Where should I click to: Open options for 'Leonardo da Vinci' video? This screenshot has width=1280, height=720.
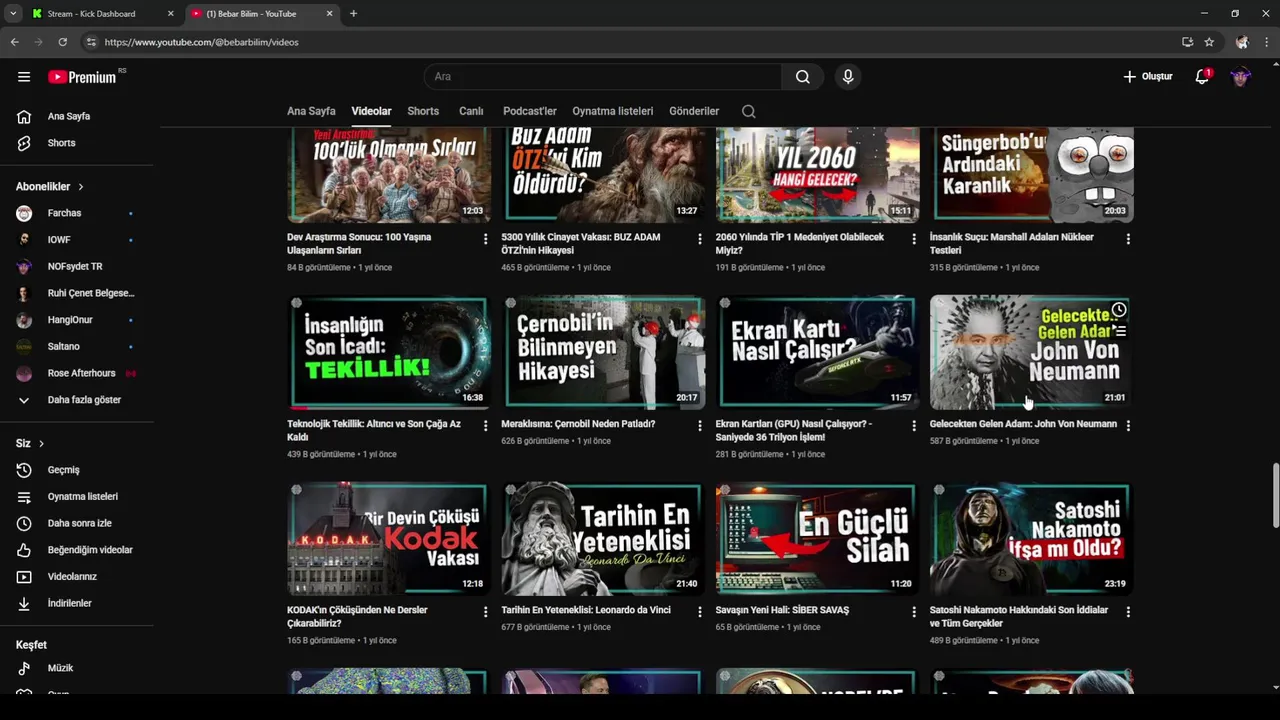coord(700,612)
